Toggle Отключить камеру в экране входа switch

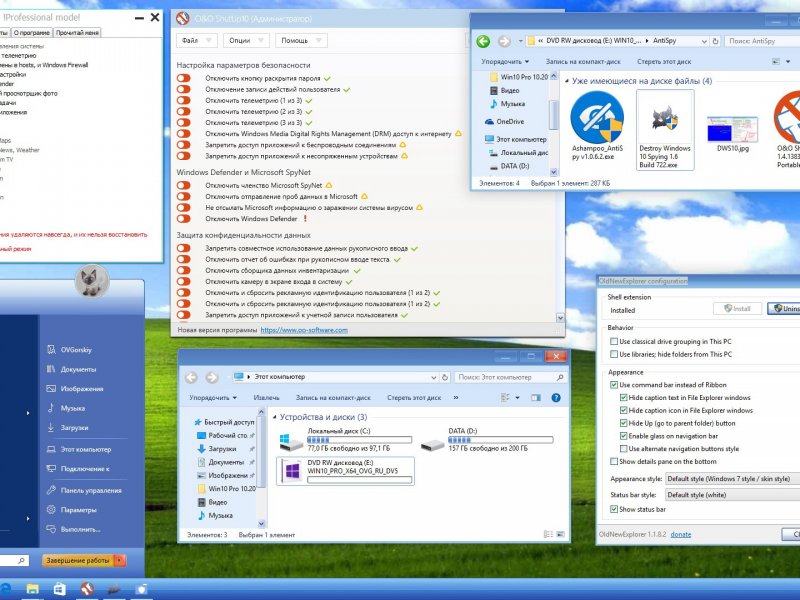pos(184,281)
